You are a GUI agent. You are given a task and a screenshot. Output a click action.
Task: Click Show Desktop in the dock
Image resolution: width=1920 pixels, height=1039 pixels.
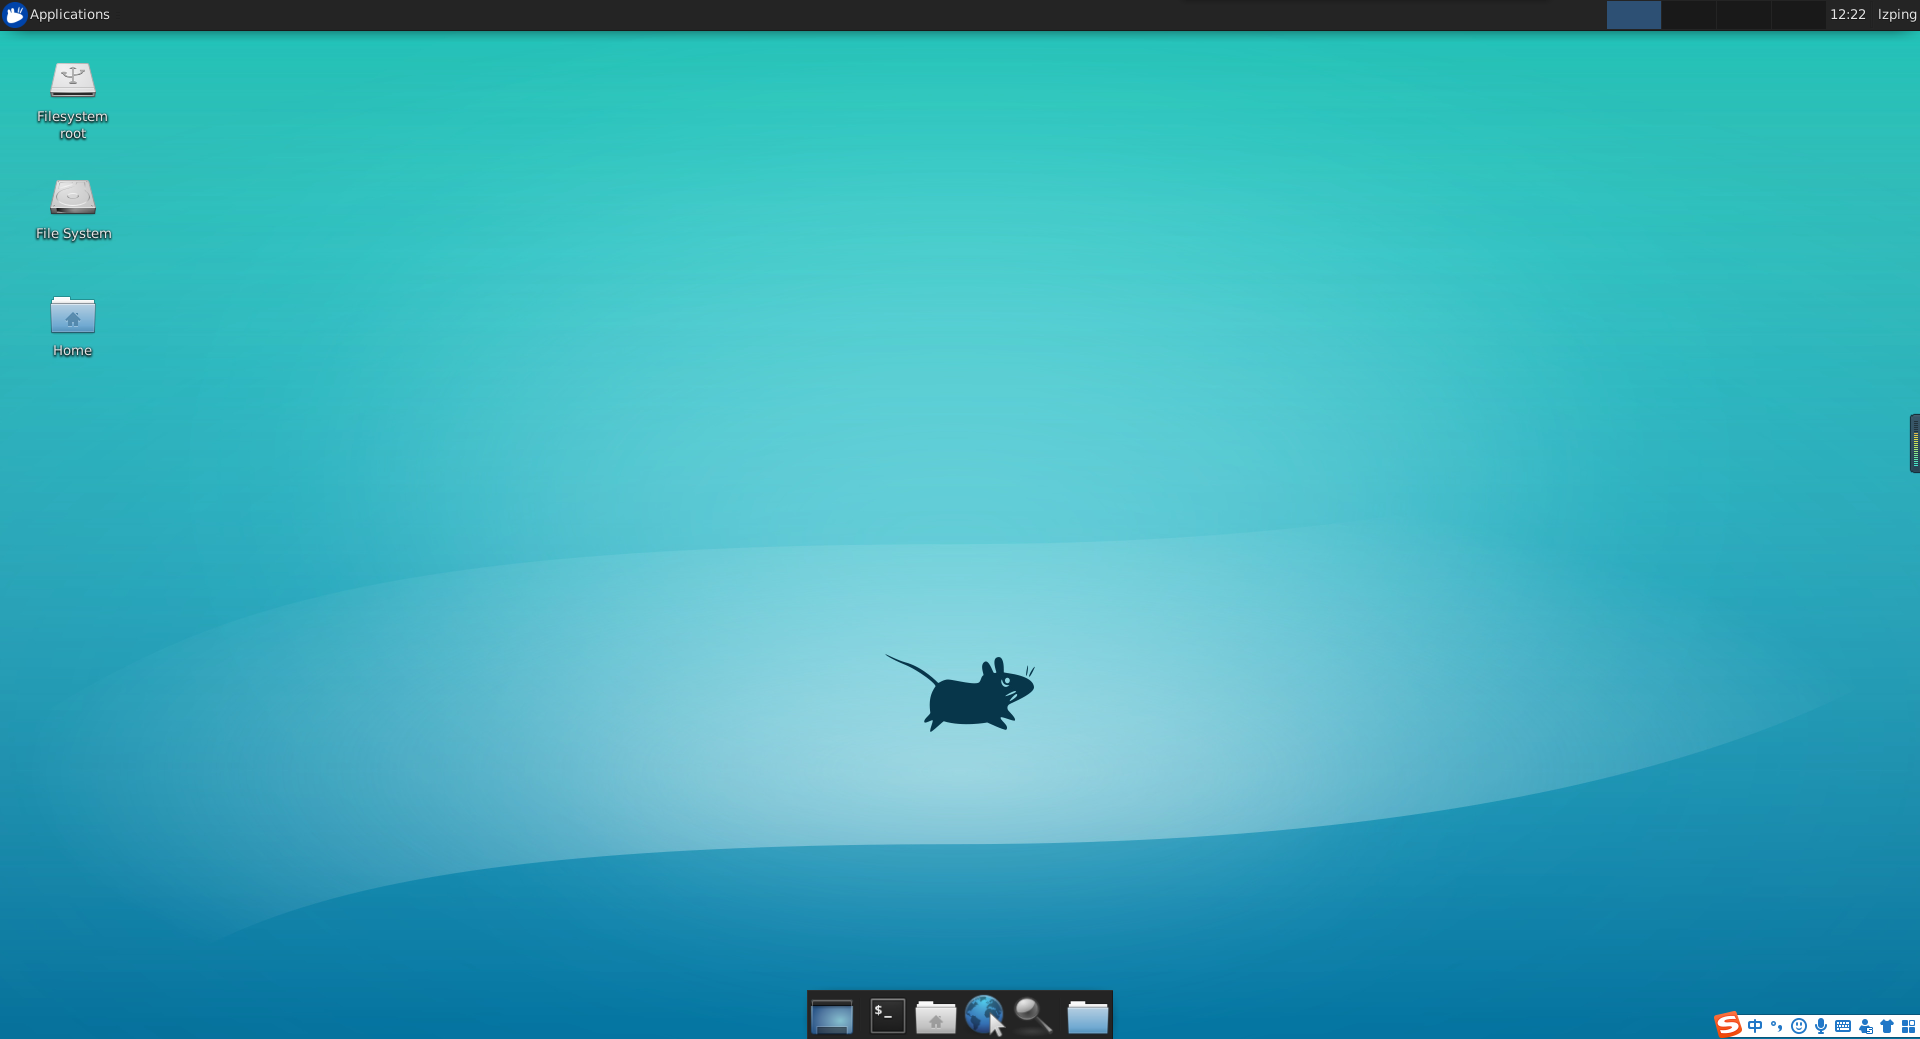[x=831, y=1016]
